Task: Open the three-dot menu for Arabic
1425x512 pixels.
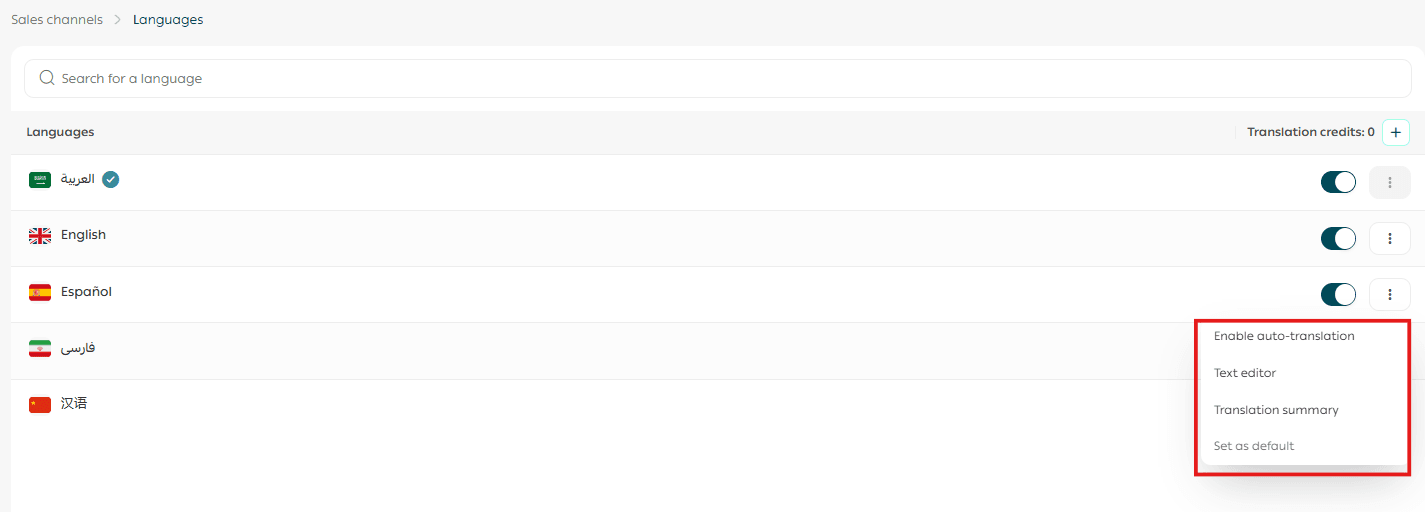Action: point(1389,182)
